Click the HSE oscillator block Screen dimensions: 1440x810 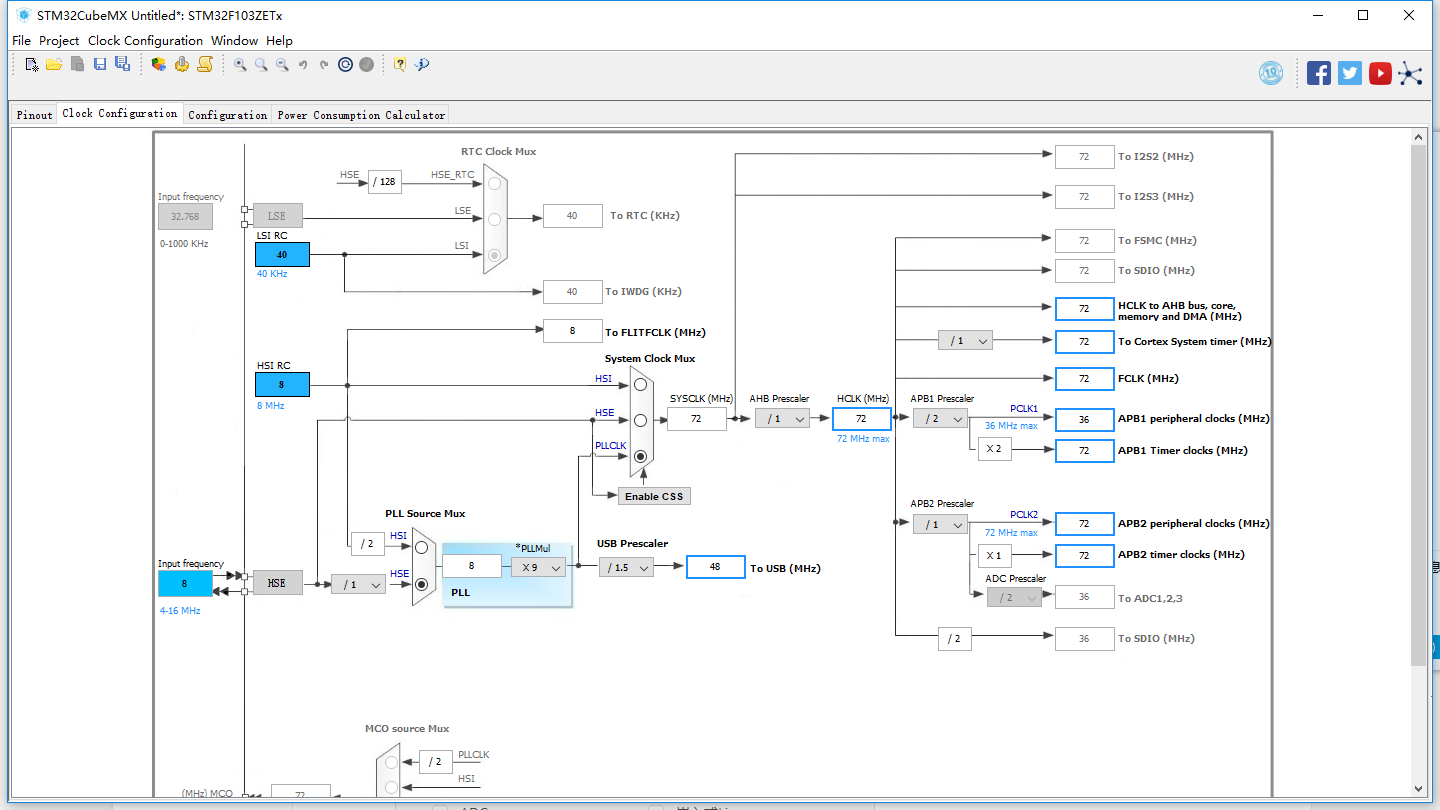[x=277, y=583]
